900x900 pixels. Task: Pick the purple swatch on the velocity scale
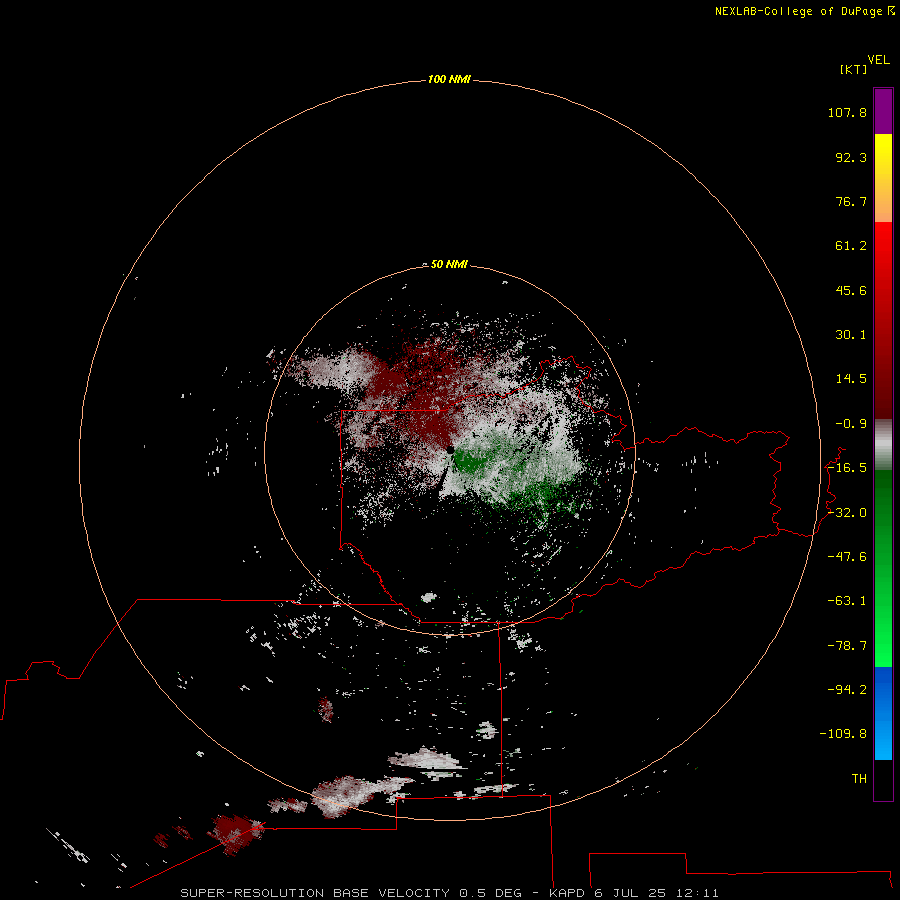(883, 111)
